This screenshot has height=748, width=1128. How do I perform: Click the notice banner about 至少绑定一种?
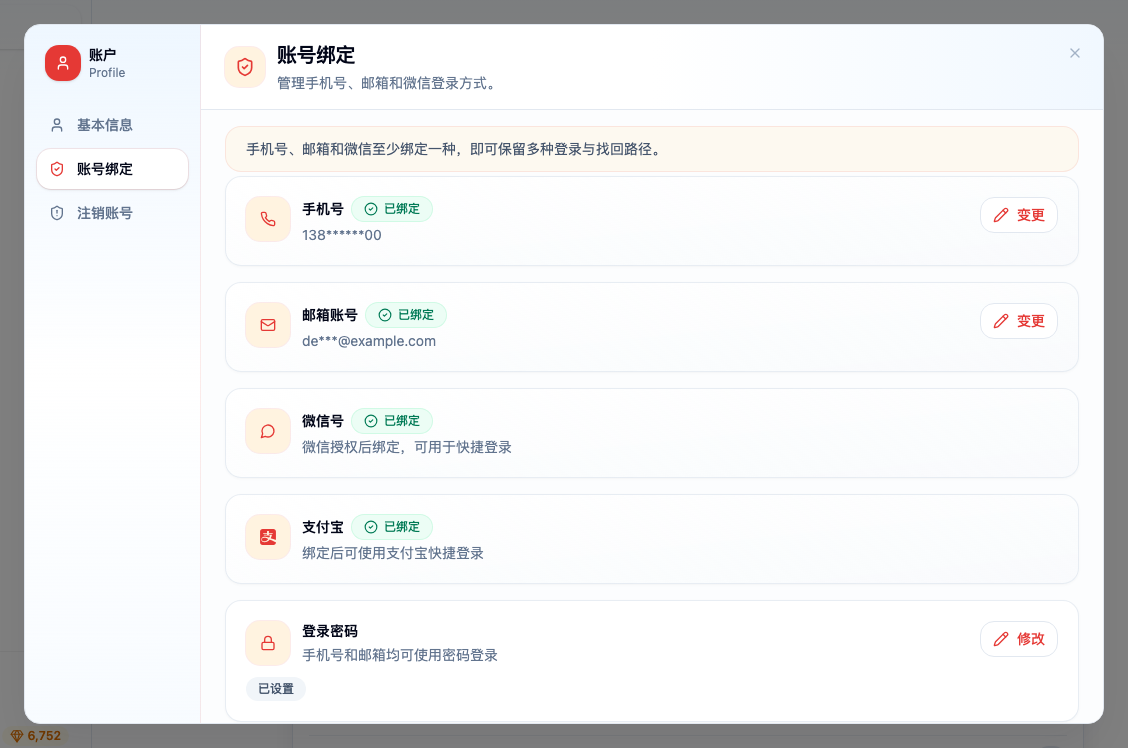[652, 149]
